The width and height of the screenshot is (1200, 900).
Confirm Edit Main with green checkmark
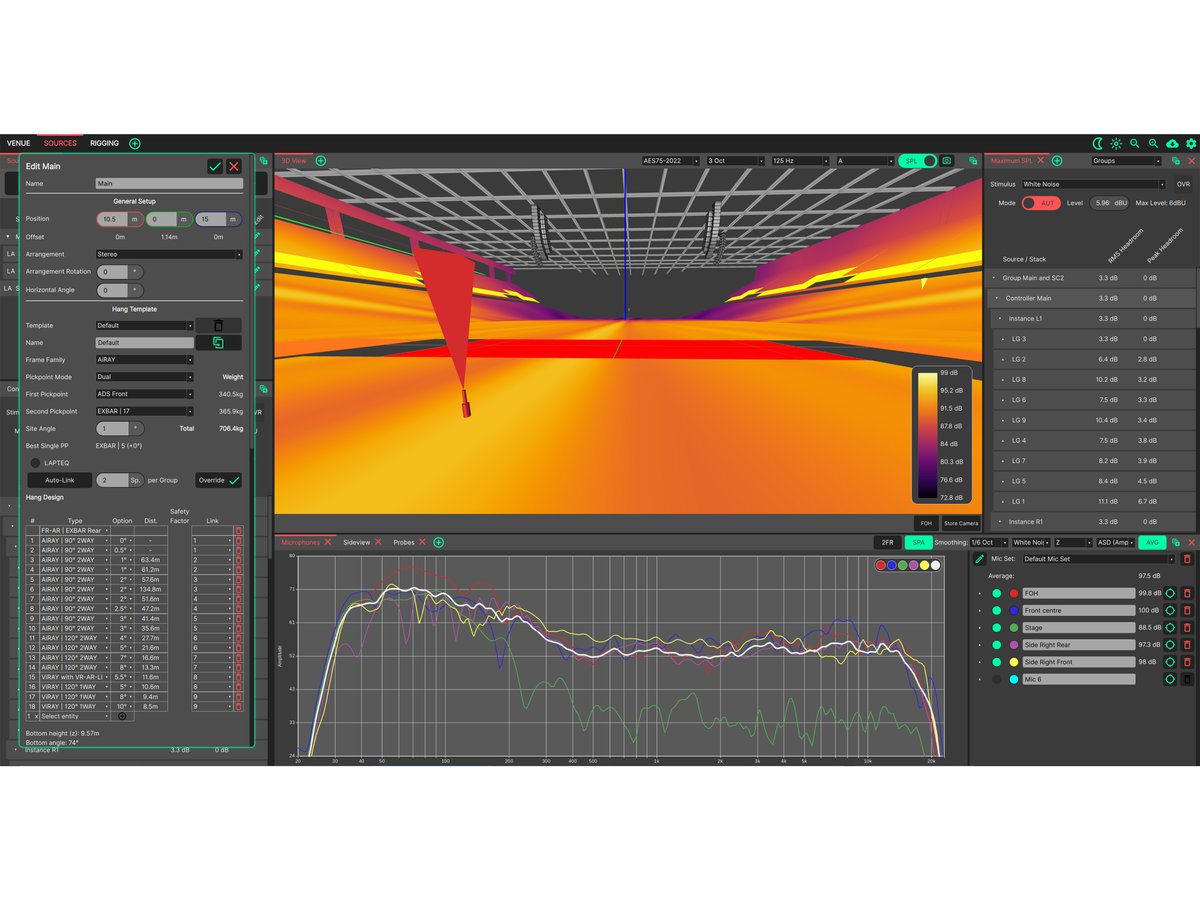pos(215,166)
